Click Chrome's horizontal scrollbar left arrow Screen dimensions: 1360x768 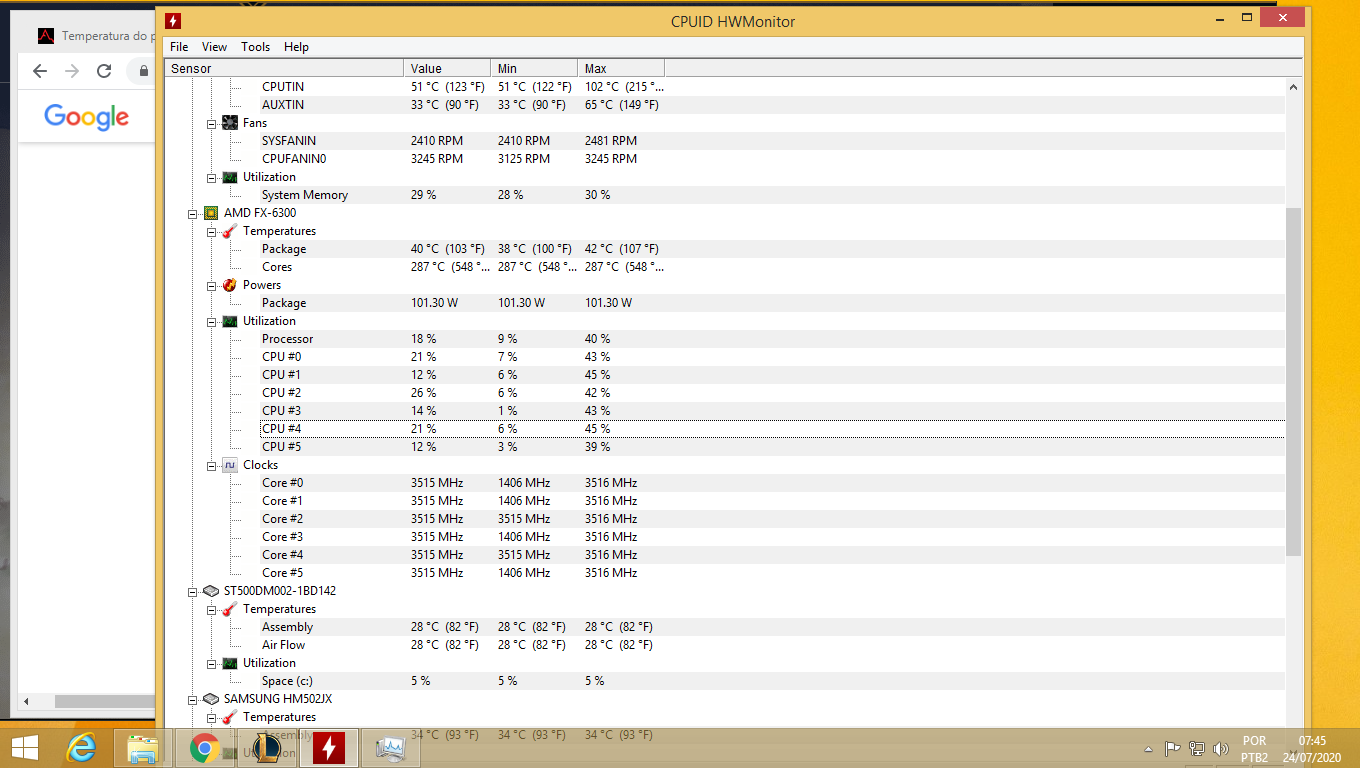26,702
